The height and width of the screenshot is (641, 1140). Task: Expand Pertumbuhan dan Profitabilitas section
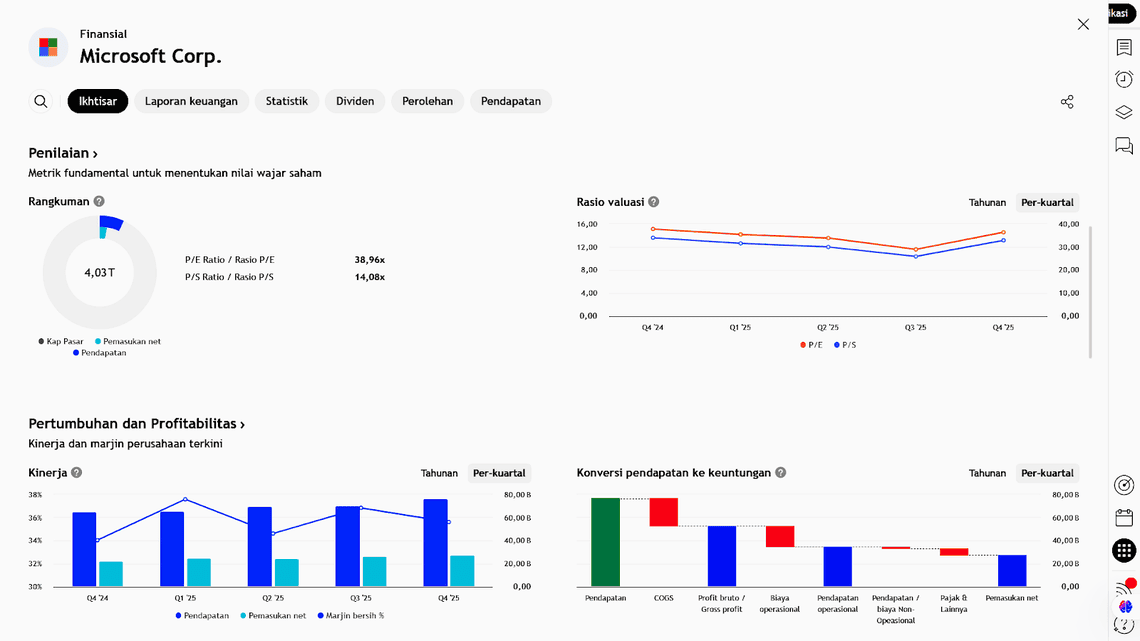pyautogui.click(x=136, y=424)
